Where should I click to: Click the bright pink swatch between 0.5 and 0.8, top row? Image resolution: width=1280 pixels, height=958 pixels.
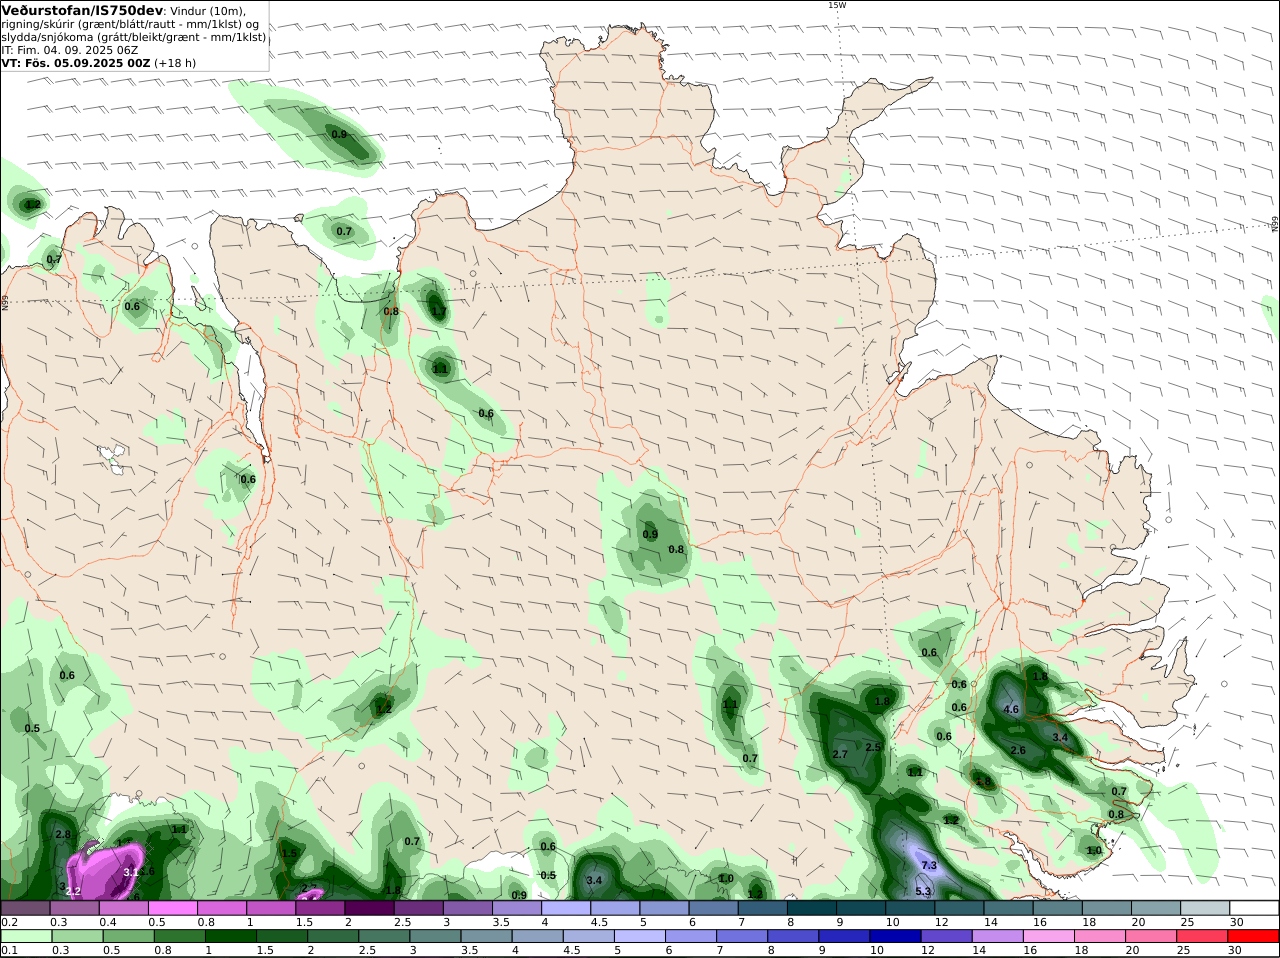pos(173,908)
